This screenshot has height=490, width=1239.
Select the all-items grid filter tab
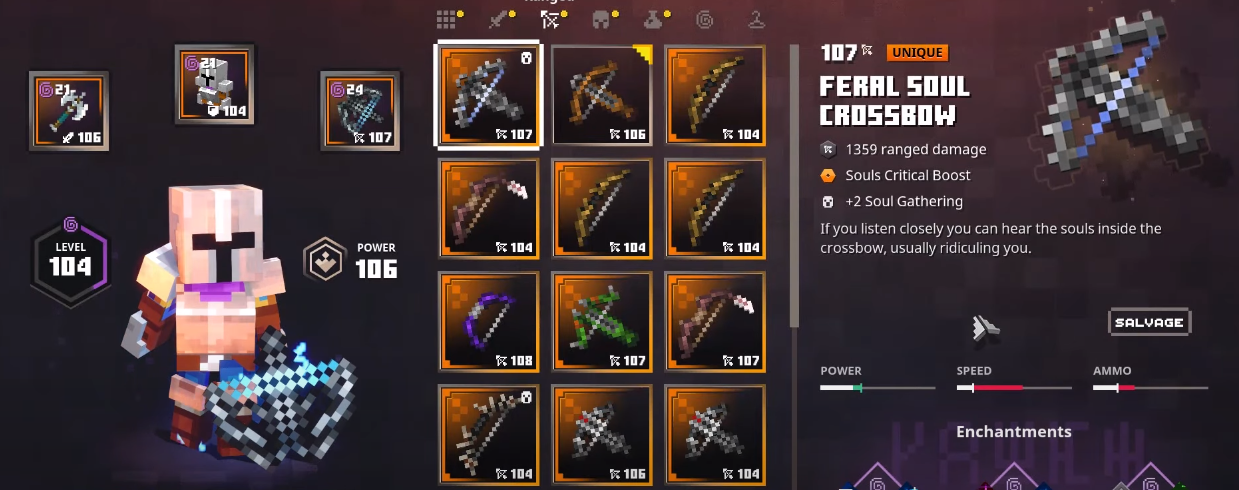pos(448,19)
